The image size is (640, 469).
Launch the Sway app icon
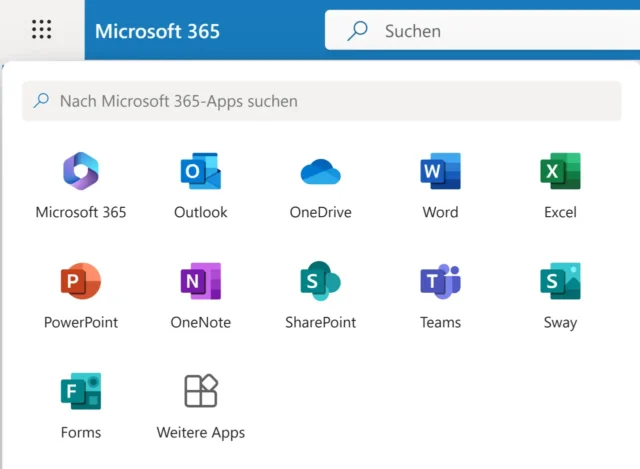coord(560,282)
